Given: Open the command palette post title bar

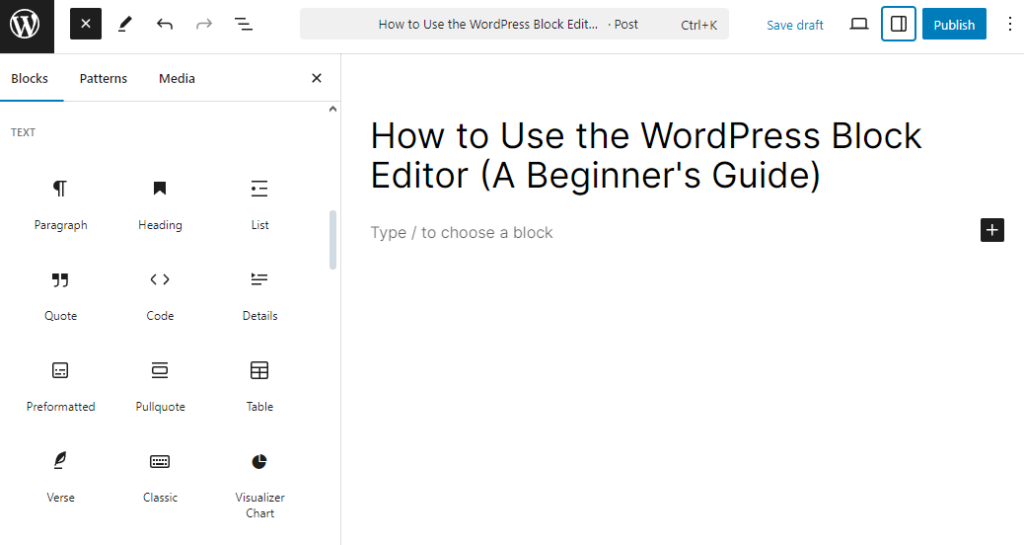Looking at the screenshot, I should coord(514,24).
